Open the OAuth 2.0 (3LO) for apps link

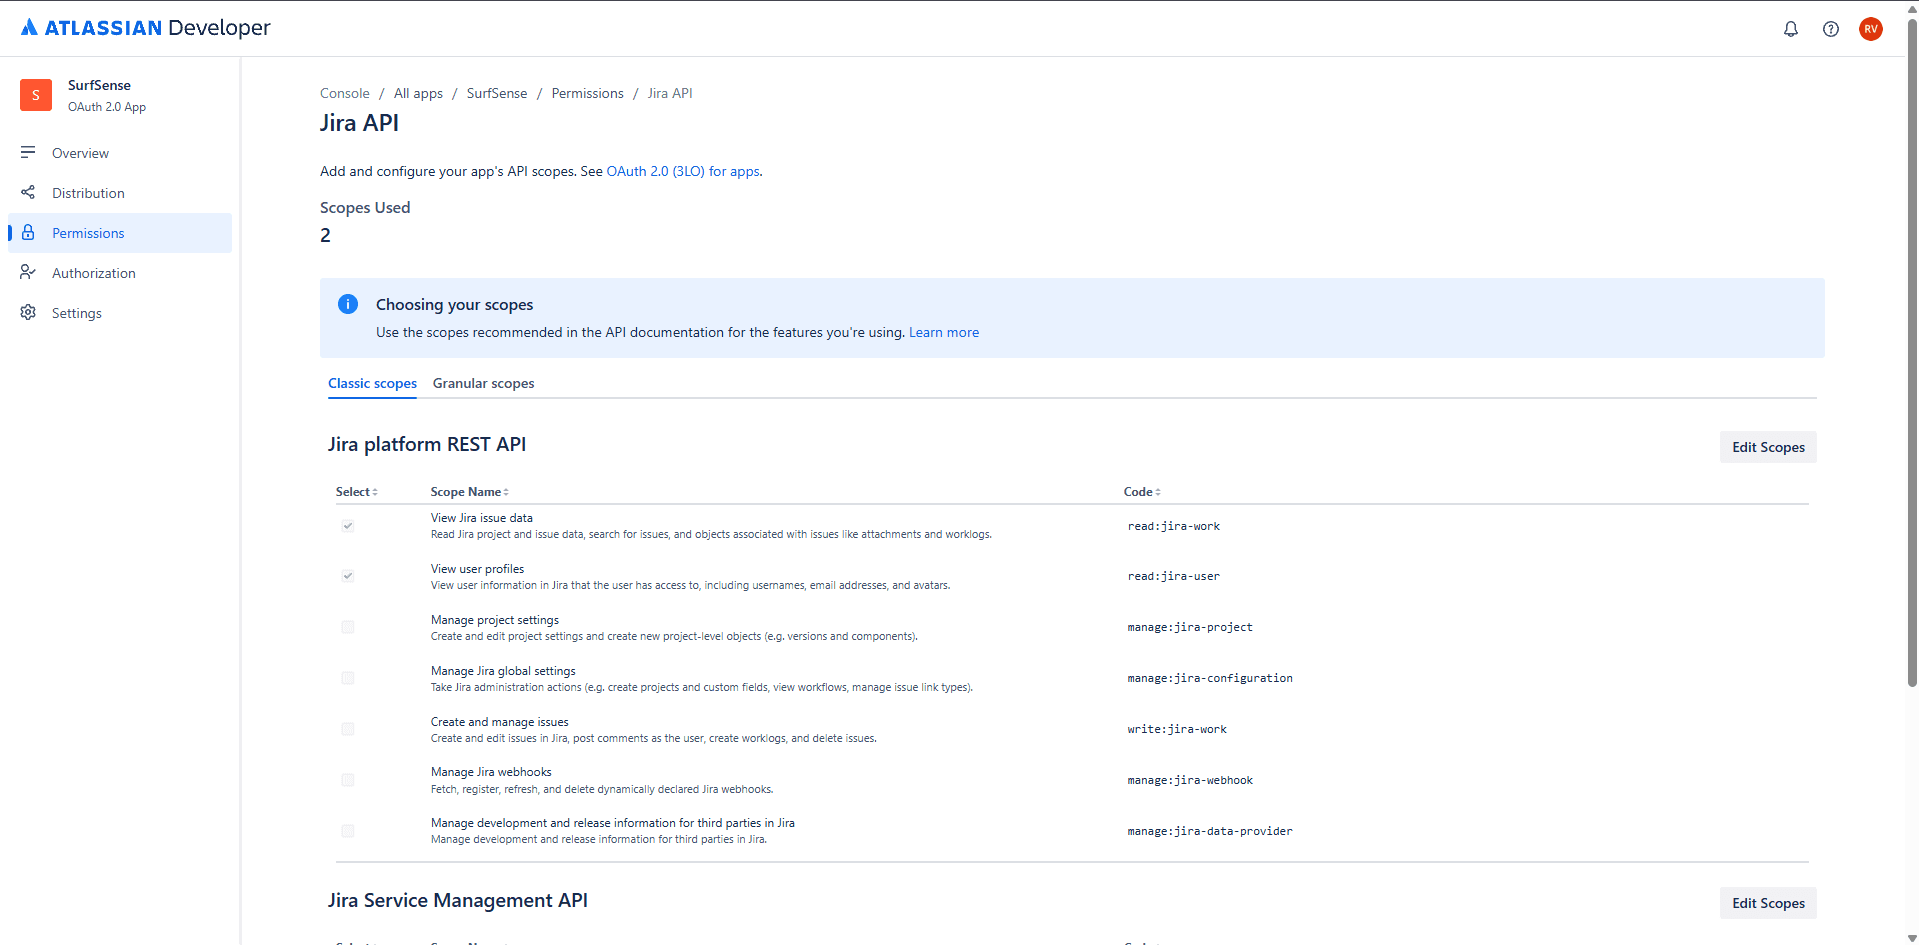pyautogui.click(x=683, y=171)
